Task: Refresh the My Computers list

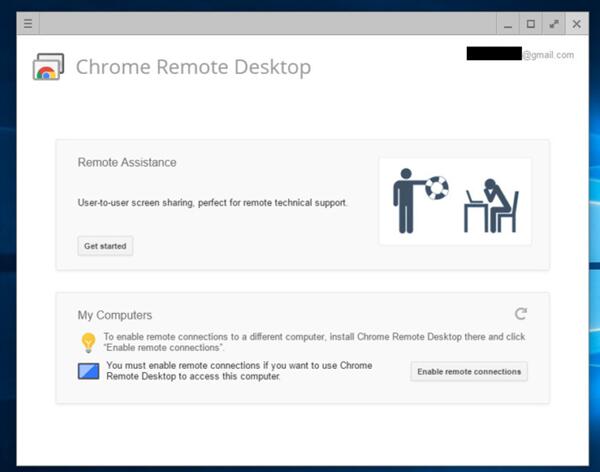Action: tap(520, 314)
